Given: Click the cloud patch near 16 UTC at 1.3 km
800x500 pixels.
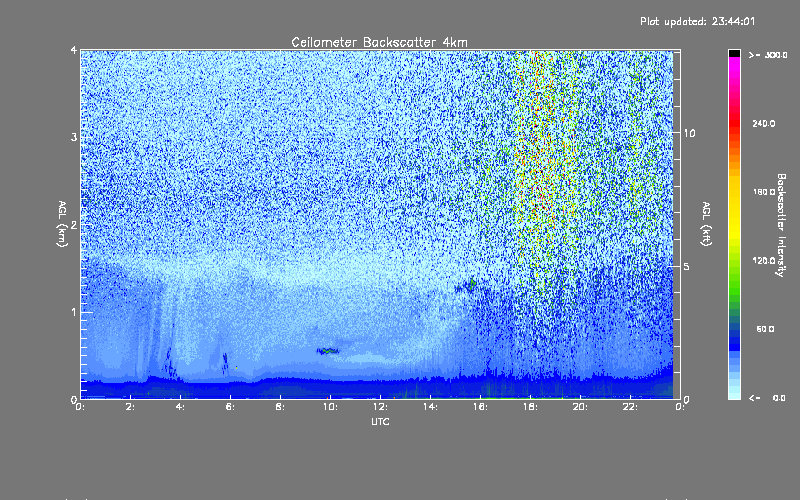Looking at the screenshot, I should 467,286.
